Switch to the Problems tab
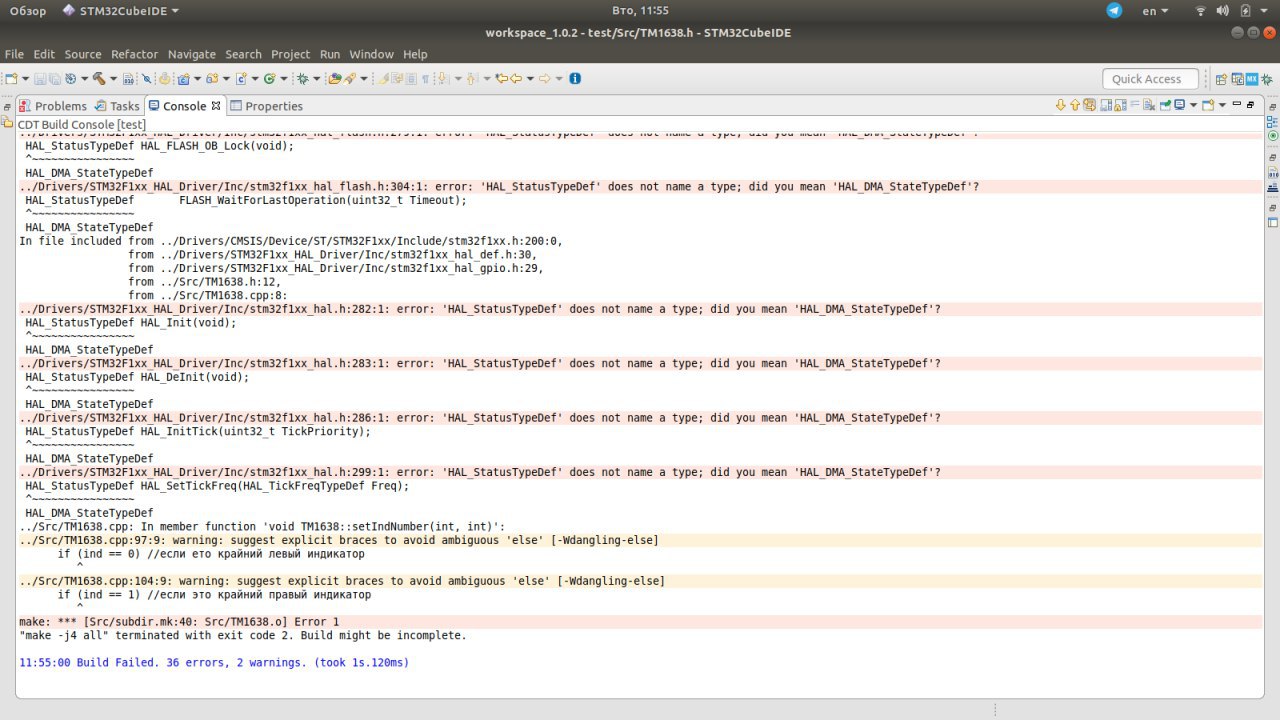This screenshot has width=1280, height=720. 53,106
